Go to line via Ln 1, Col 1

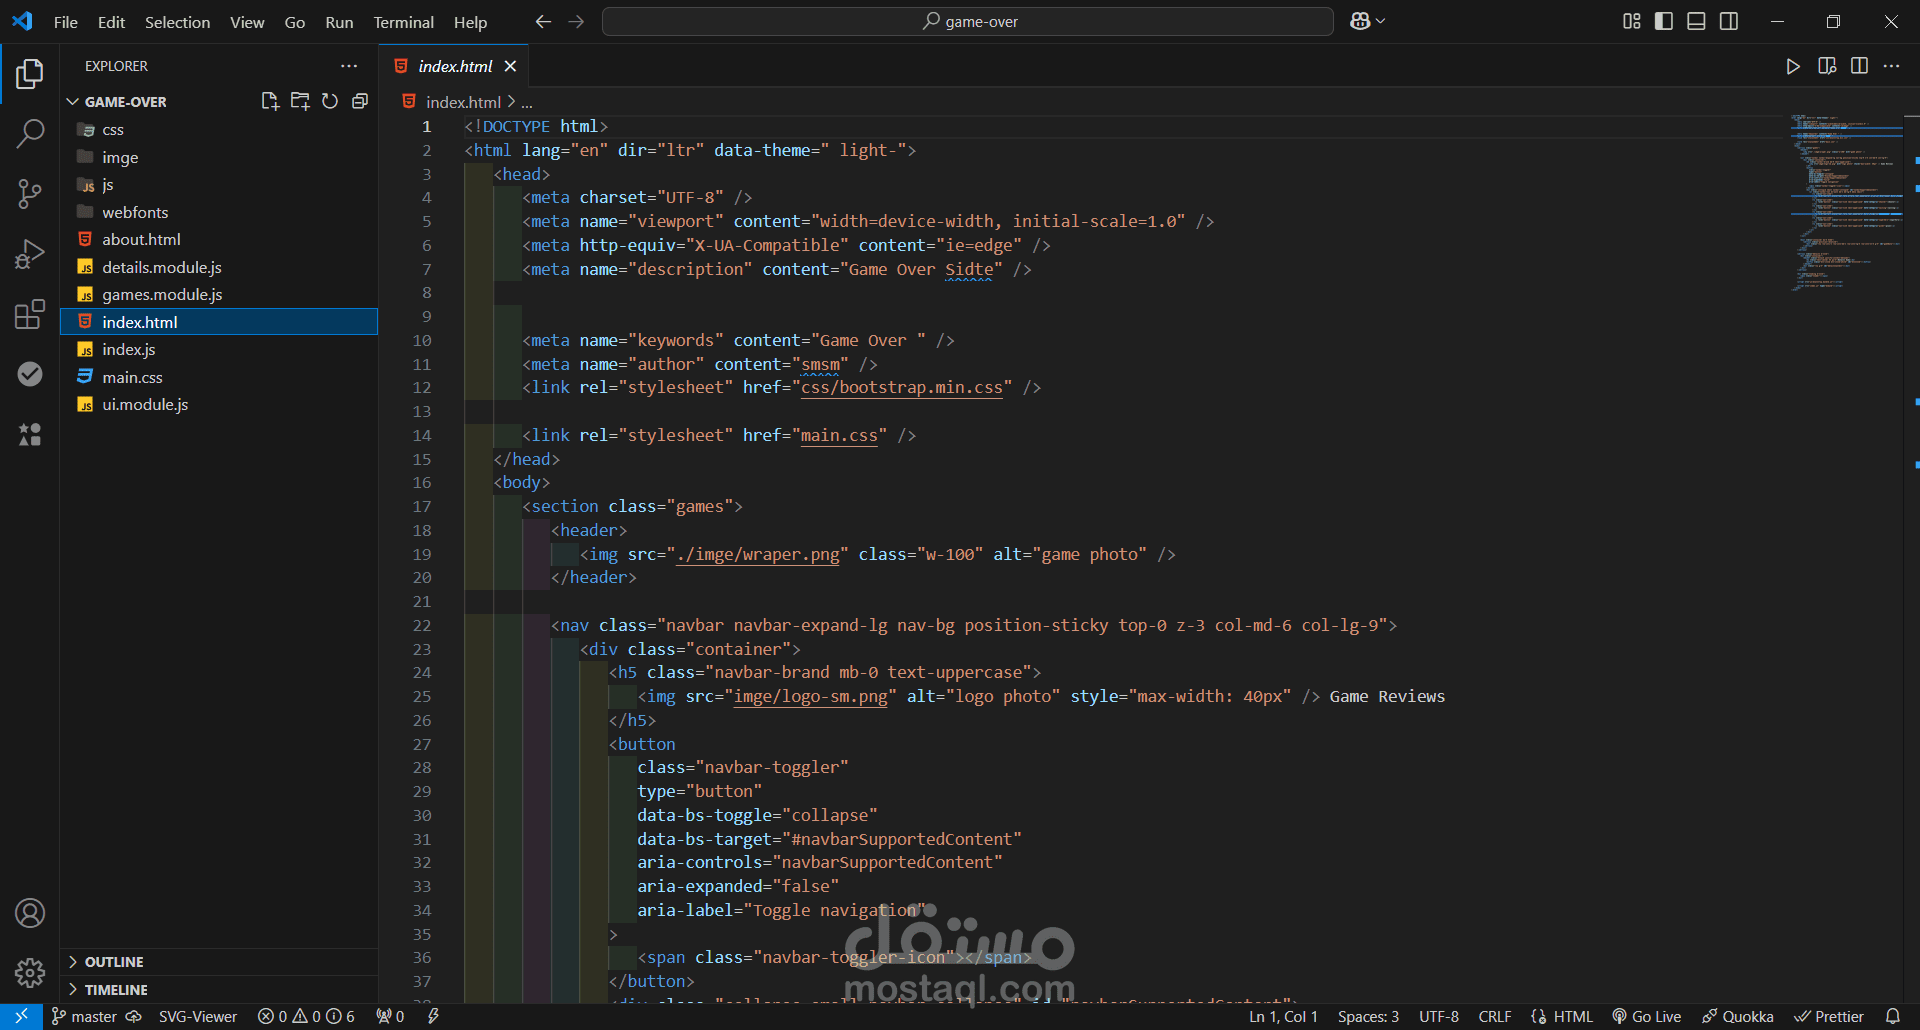click(x=1283, y=1016)
